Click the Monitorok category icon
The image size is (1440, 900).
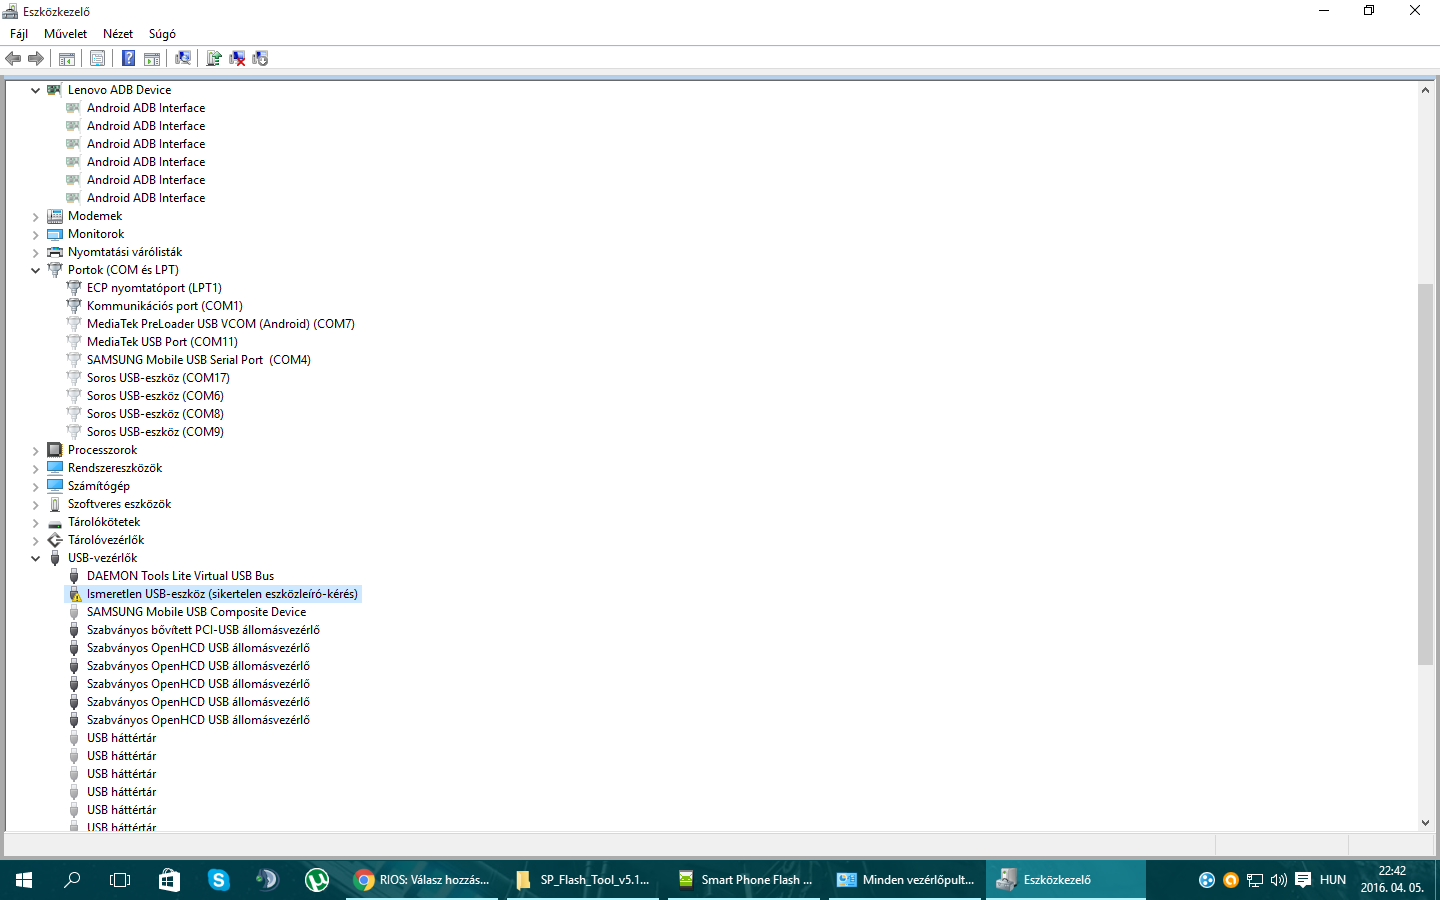55,234
